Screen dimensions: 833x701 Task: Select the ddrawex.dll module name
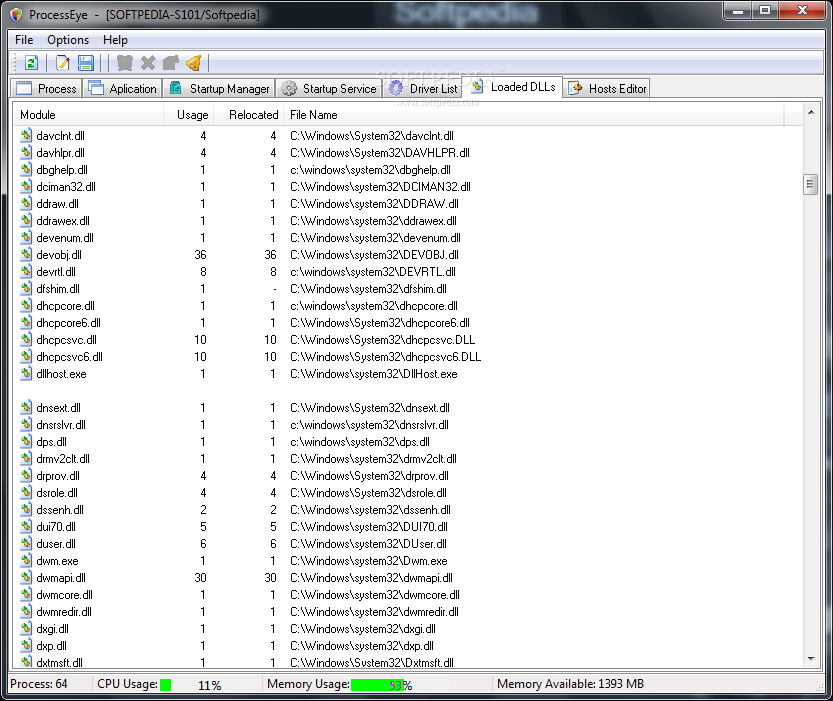[63, 220]
